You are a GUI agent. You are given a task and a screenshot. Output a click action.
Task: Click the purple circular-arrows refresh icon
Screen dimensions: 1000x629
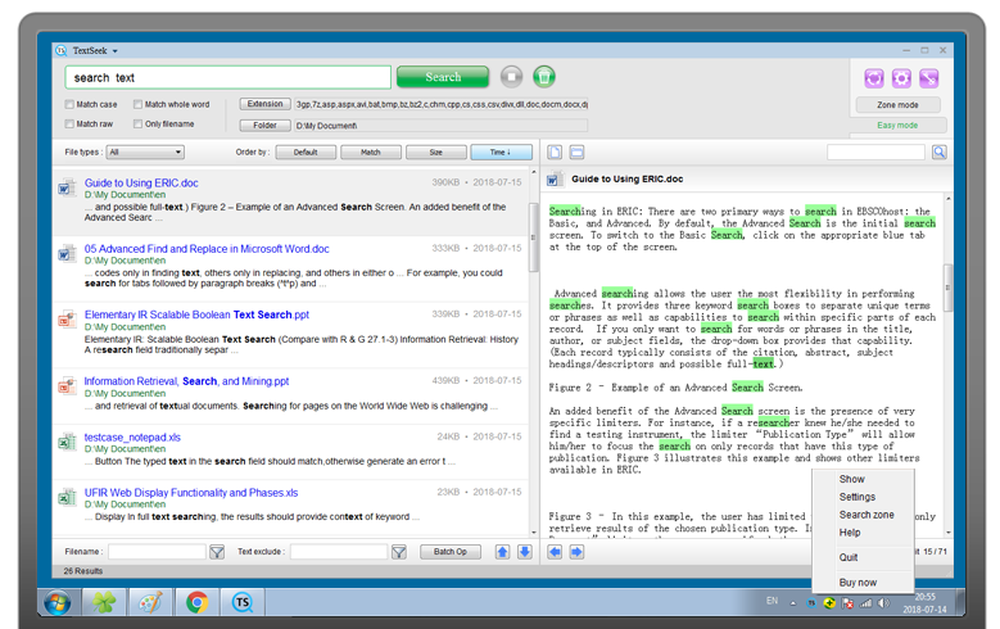[x=874, y=78]
